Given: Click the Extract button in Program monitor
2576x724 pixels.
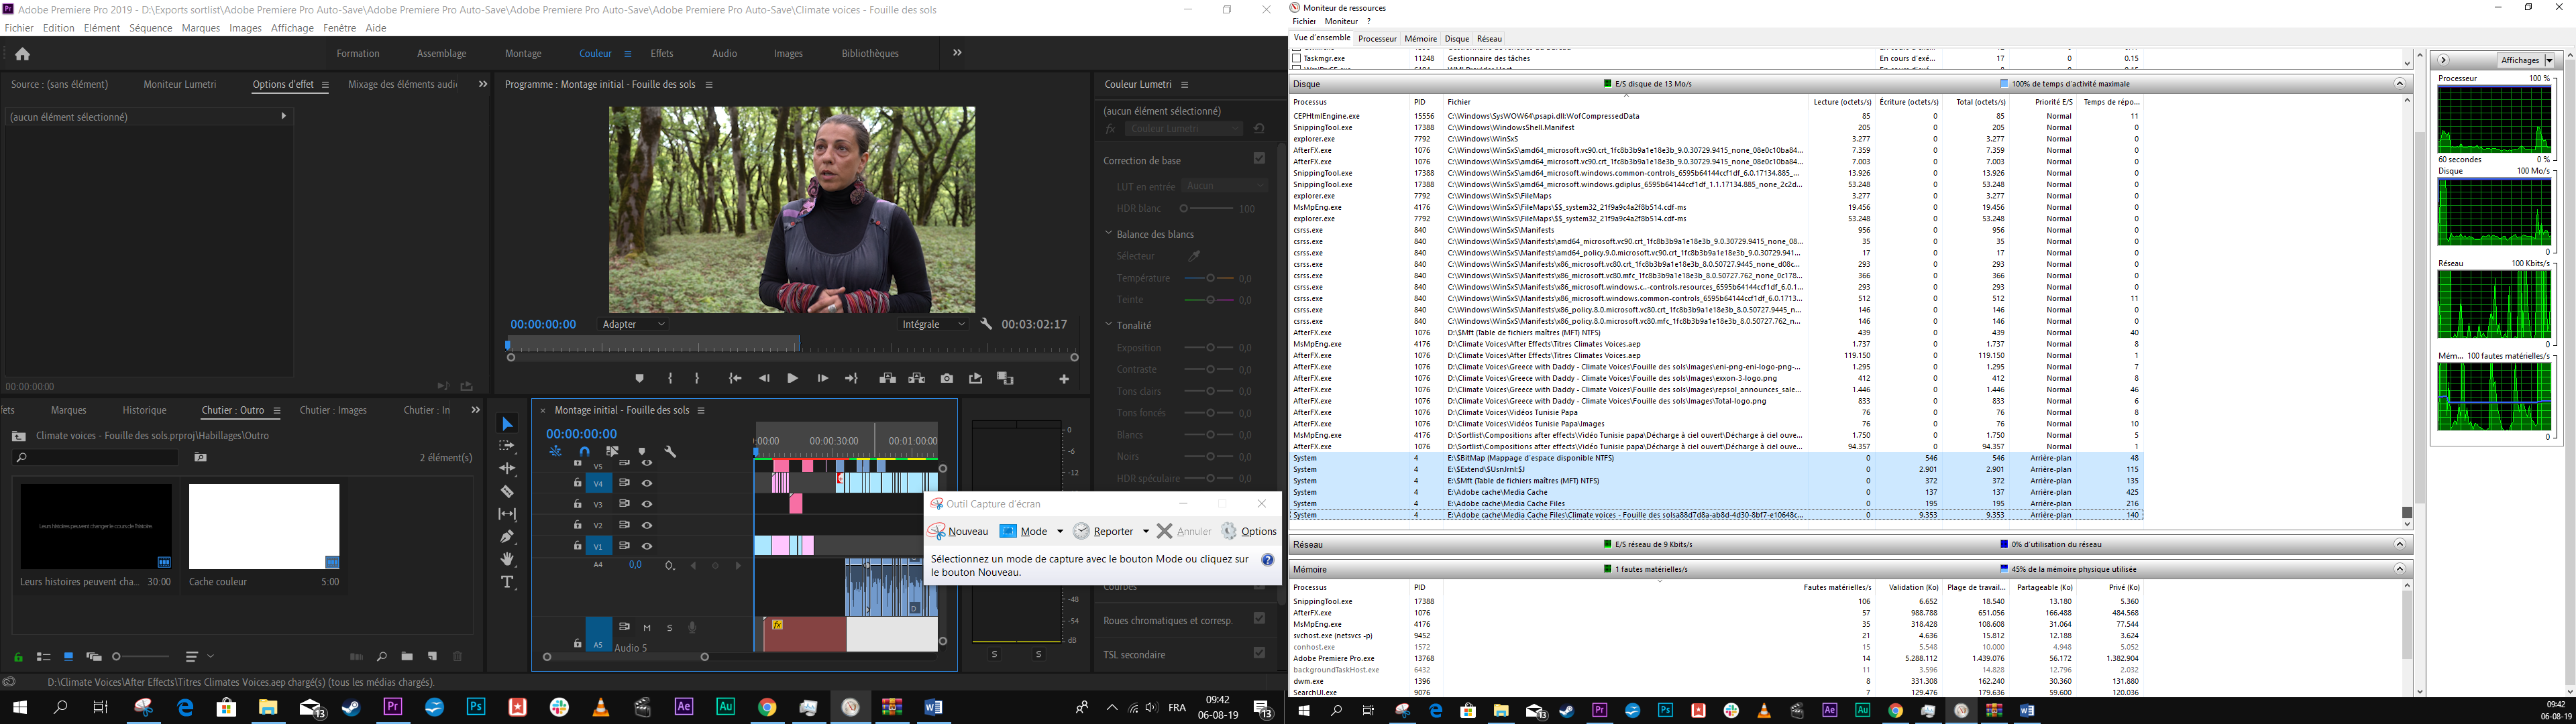Looking at the screenshot, I should click(x=917, y=379).
